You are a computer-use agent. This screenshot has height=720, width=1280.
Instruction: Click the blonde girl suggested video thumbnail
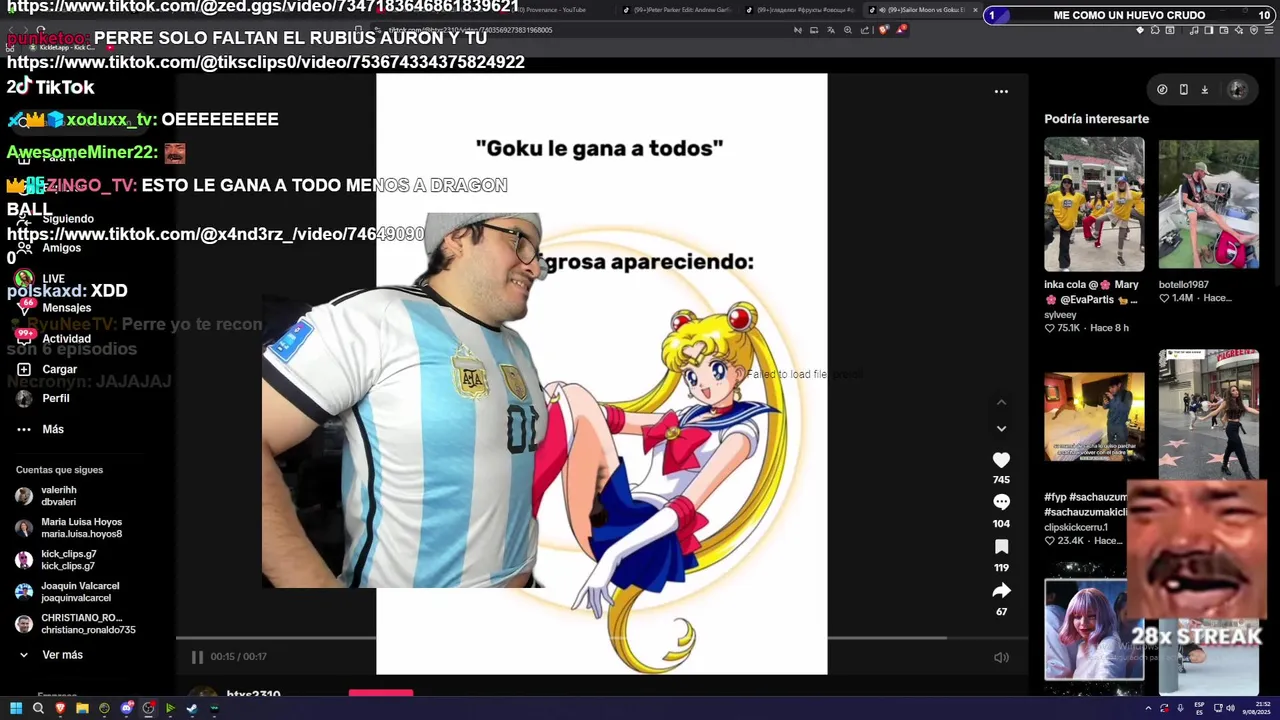pyautogui.click(x=1094, y=630)
